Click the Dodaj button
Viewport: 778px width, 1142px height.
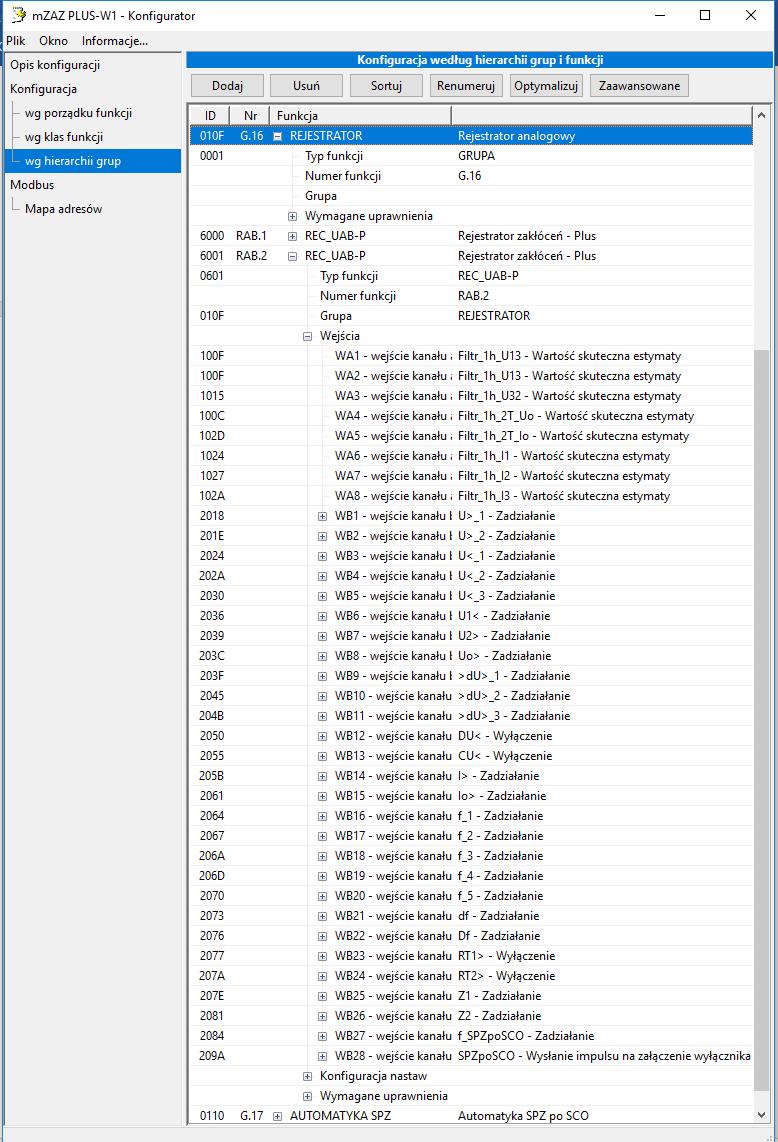227,86
